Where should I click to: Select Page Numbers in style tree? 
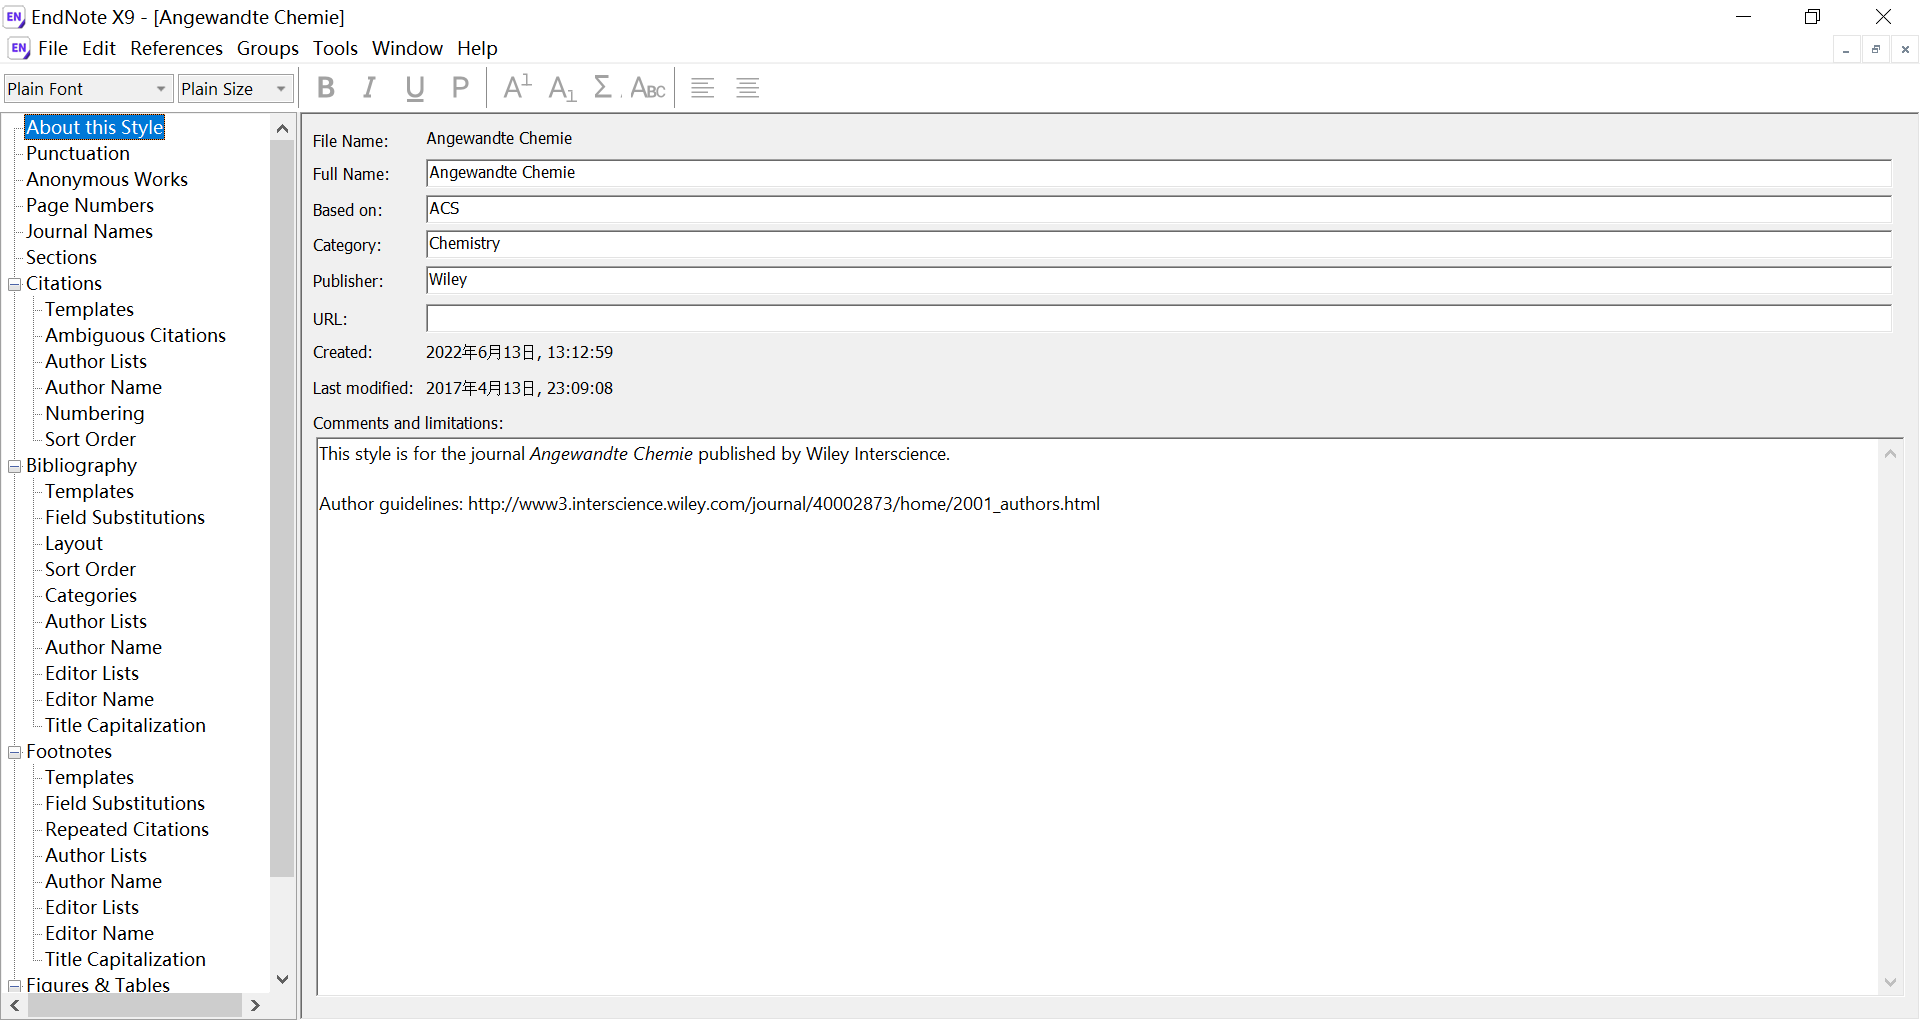90,205
